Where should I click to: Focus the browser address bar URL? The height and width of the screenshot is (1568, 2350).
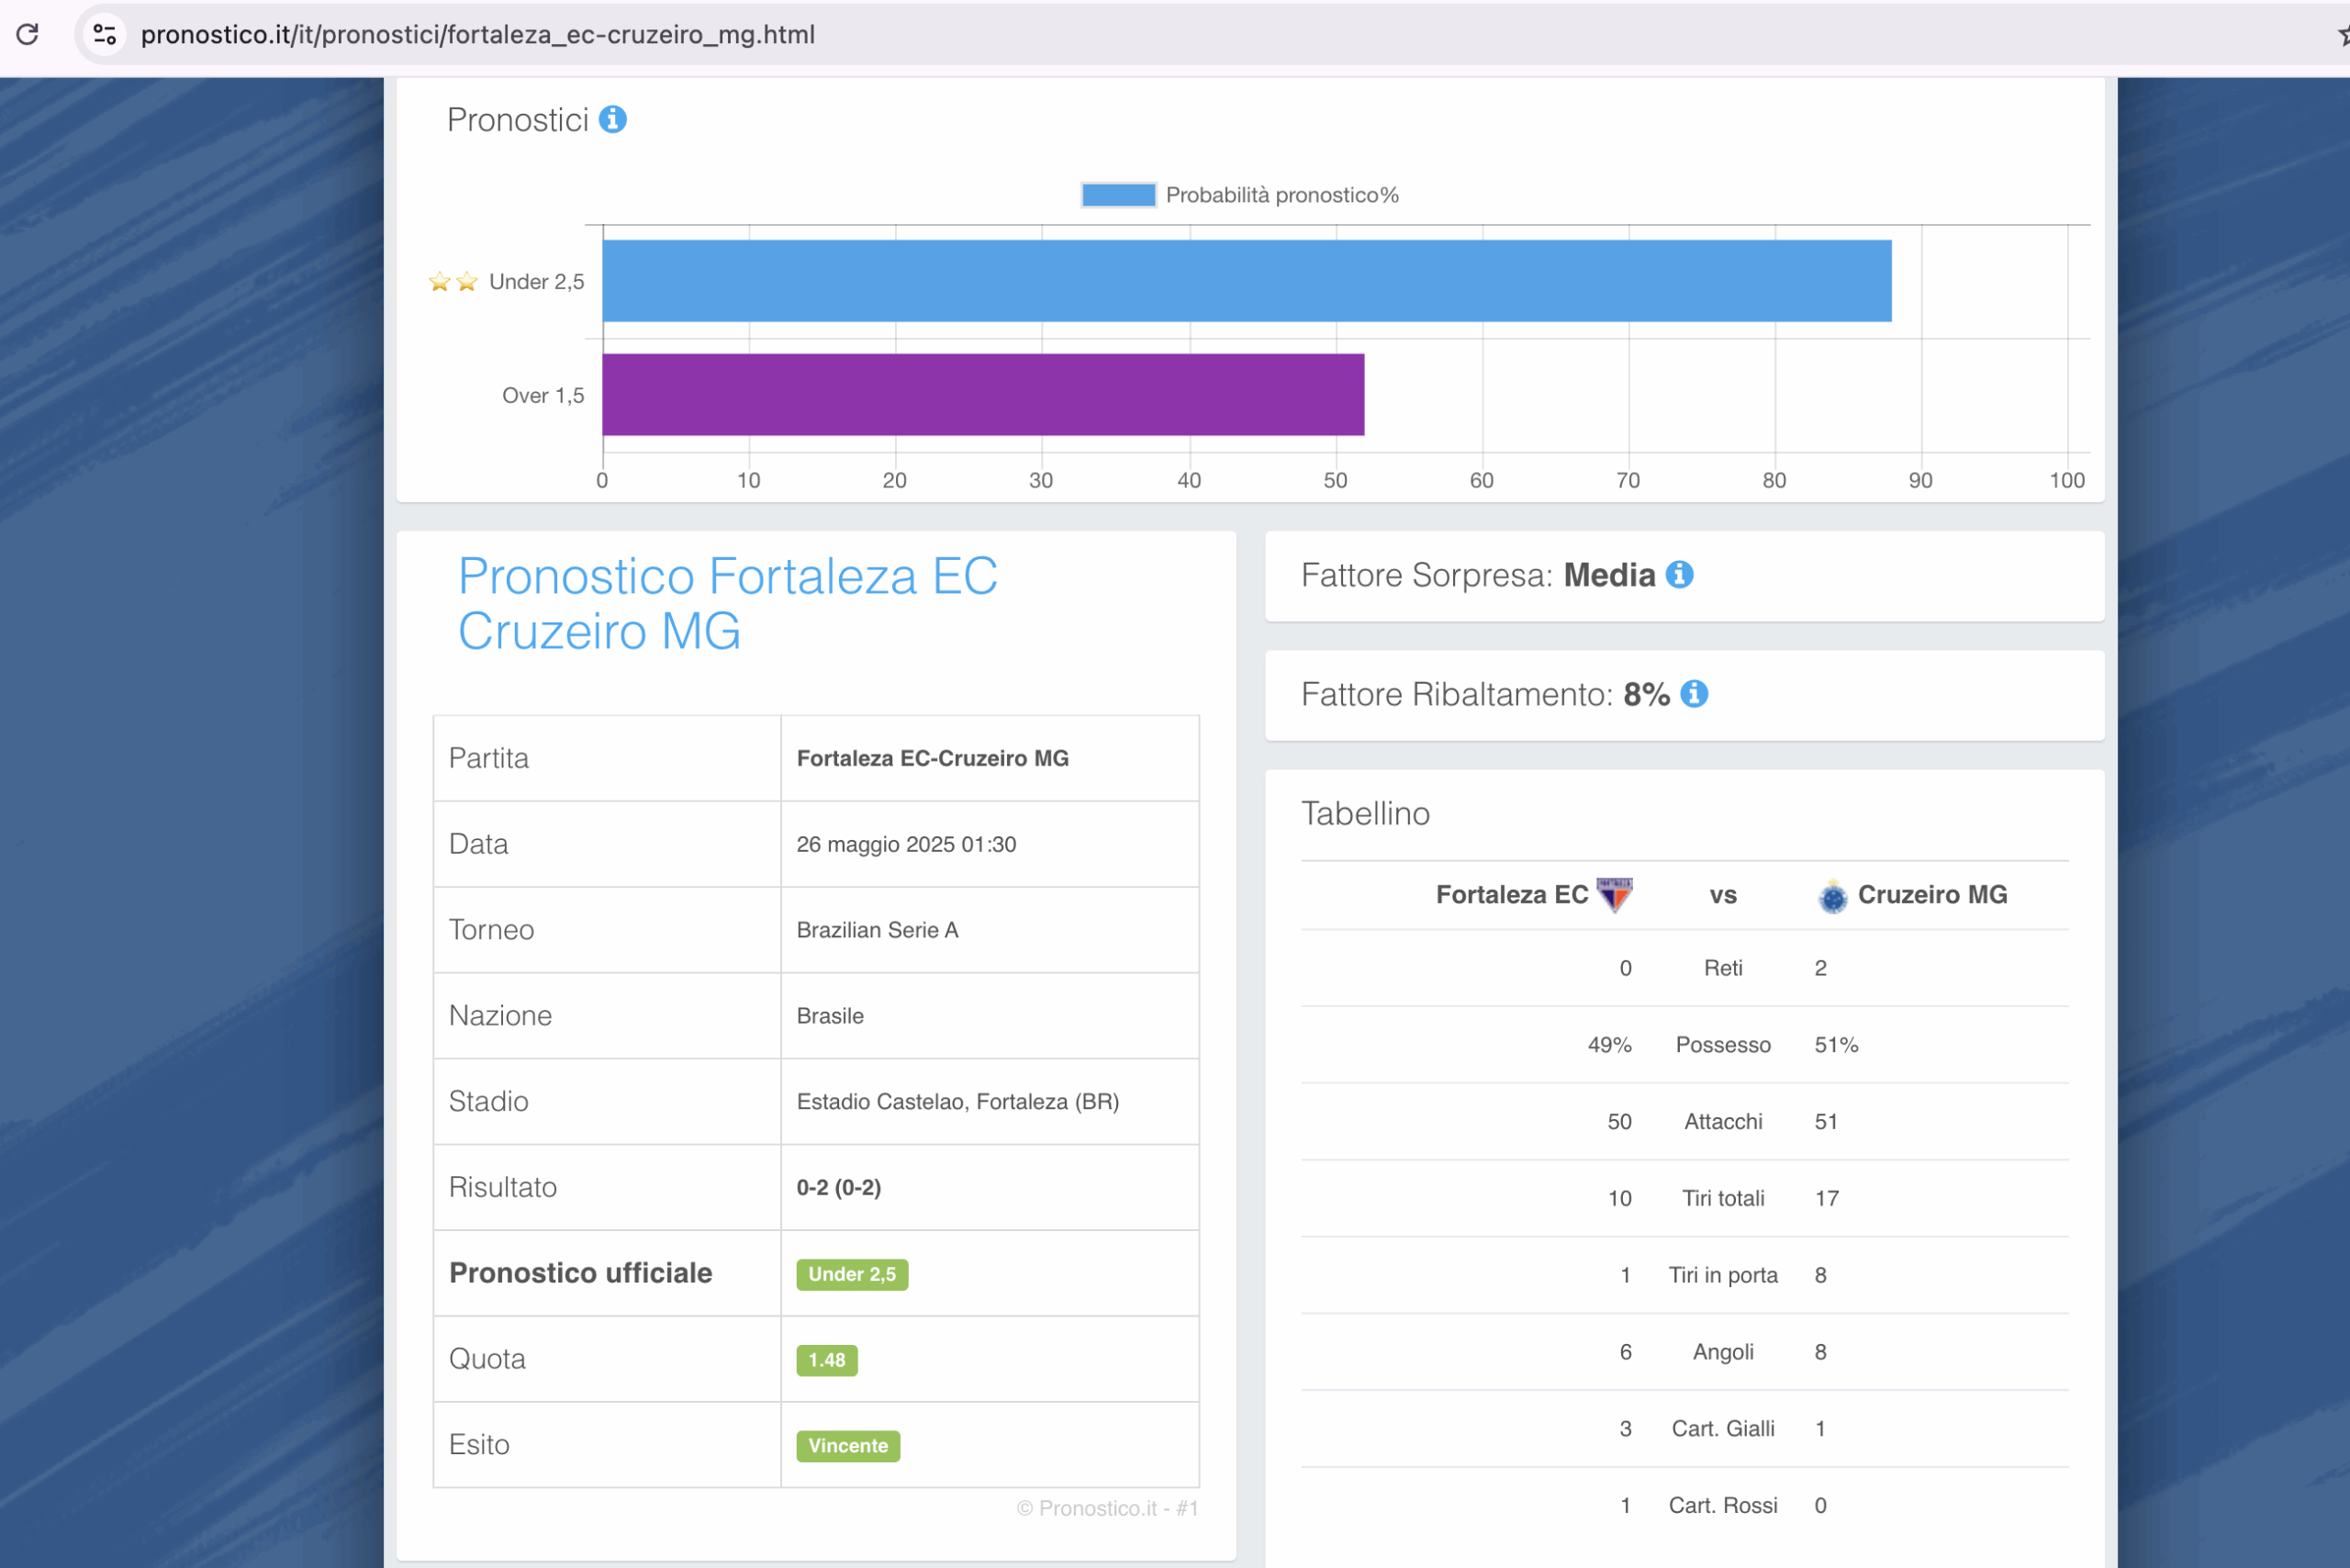(478, 34)
